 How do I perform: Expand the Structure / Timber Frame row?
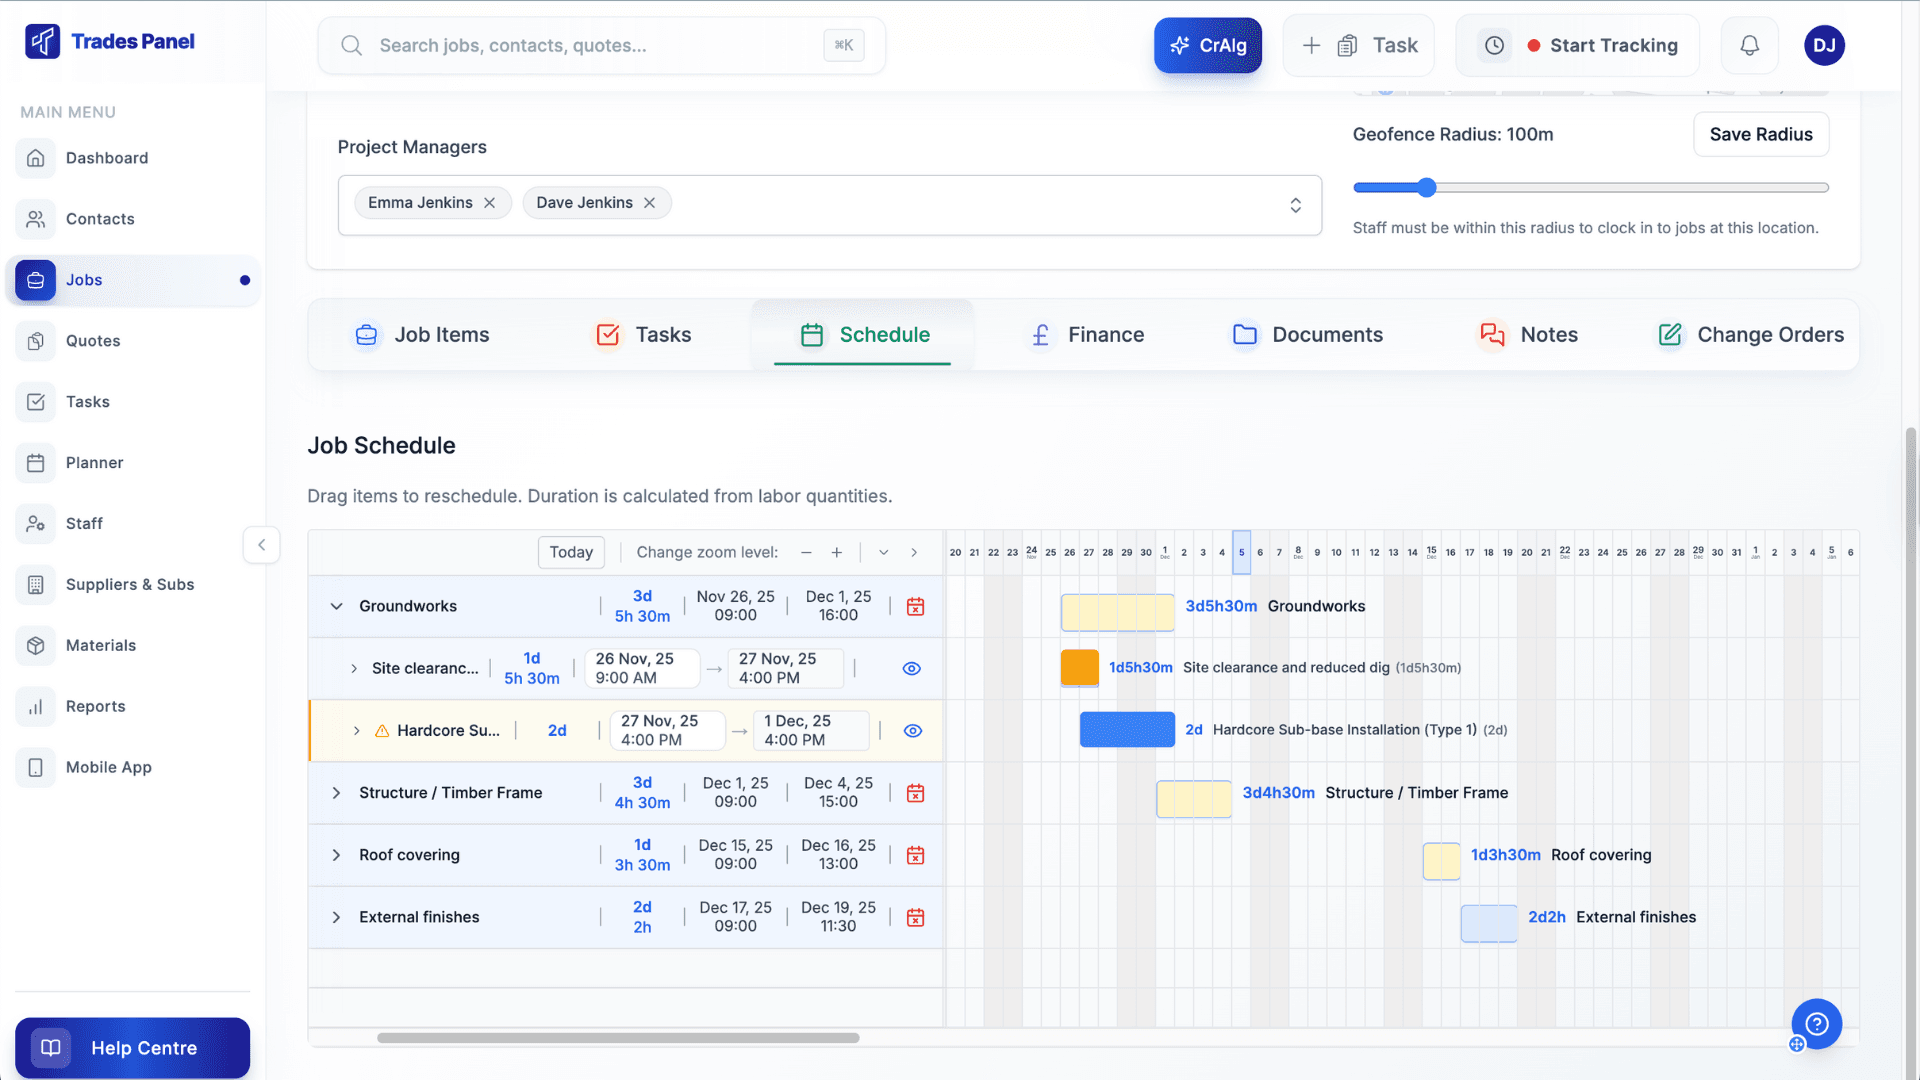(335, 792)
